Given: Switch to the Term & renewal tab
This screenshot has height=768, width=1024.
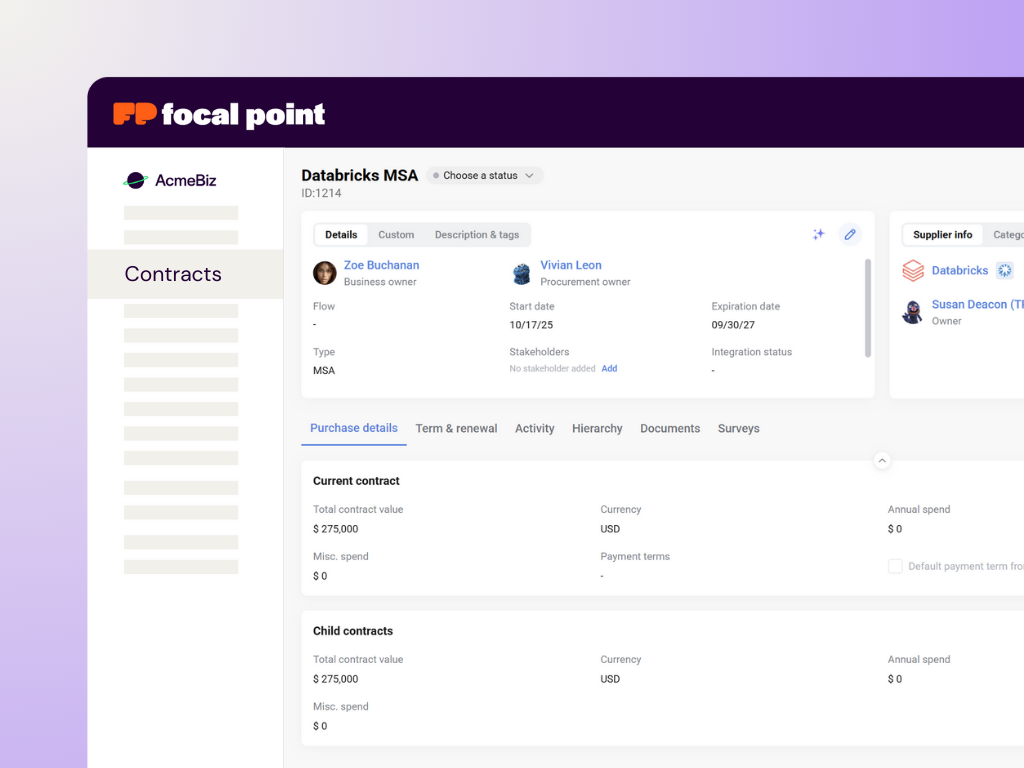Looking at the screenshot, I should coord(456,429).
